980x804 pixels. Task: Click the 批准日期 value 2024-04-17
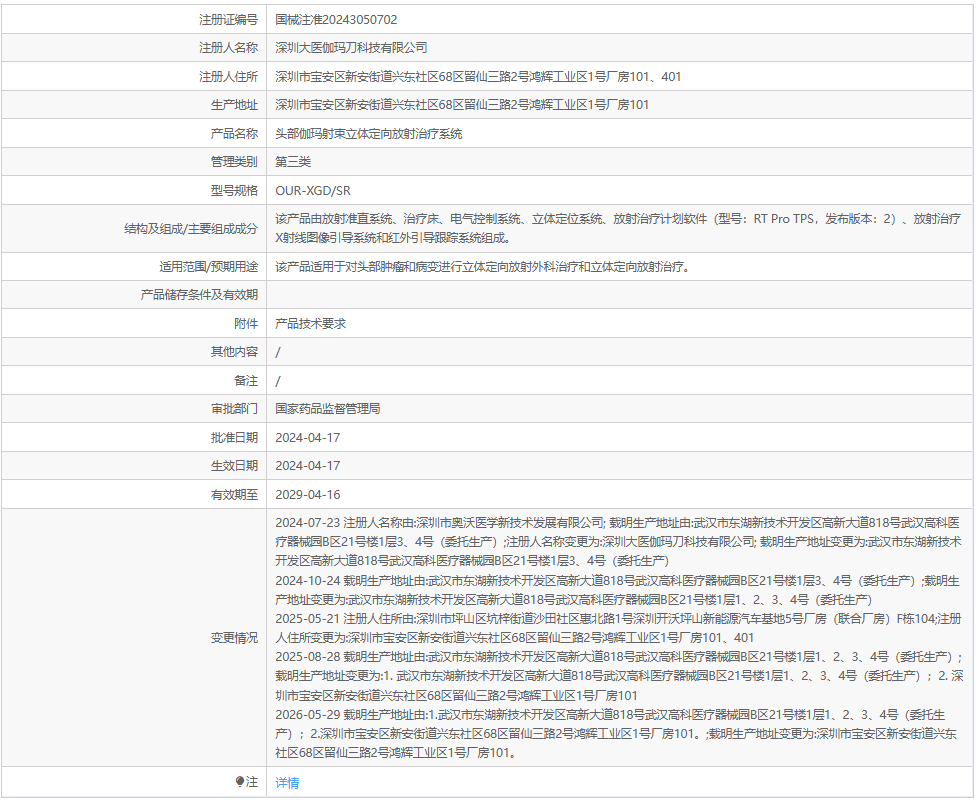point(308,437)
